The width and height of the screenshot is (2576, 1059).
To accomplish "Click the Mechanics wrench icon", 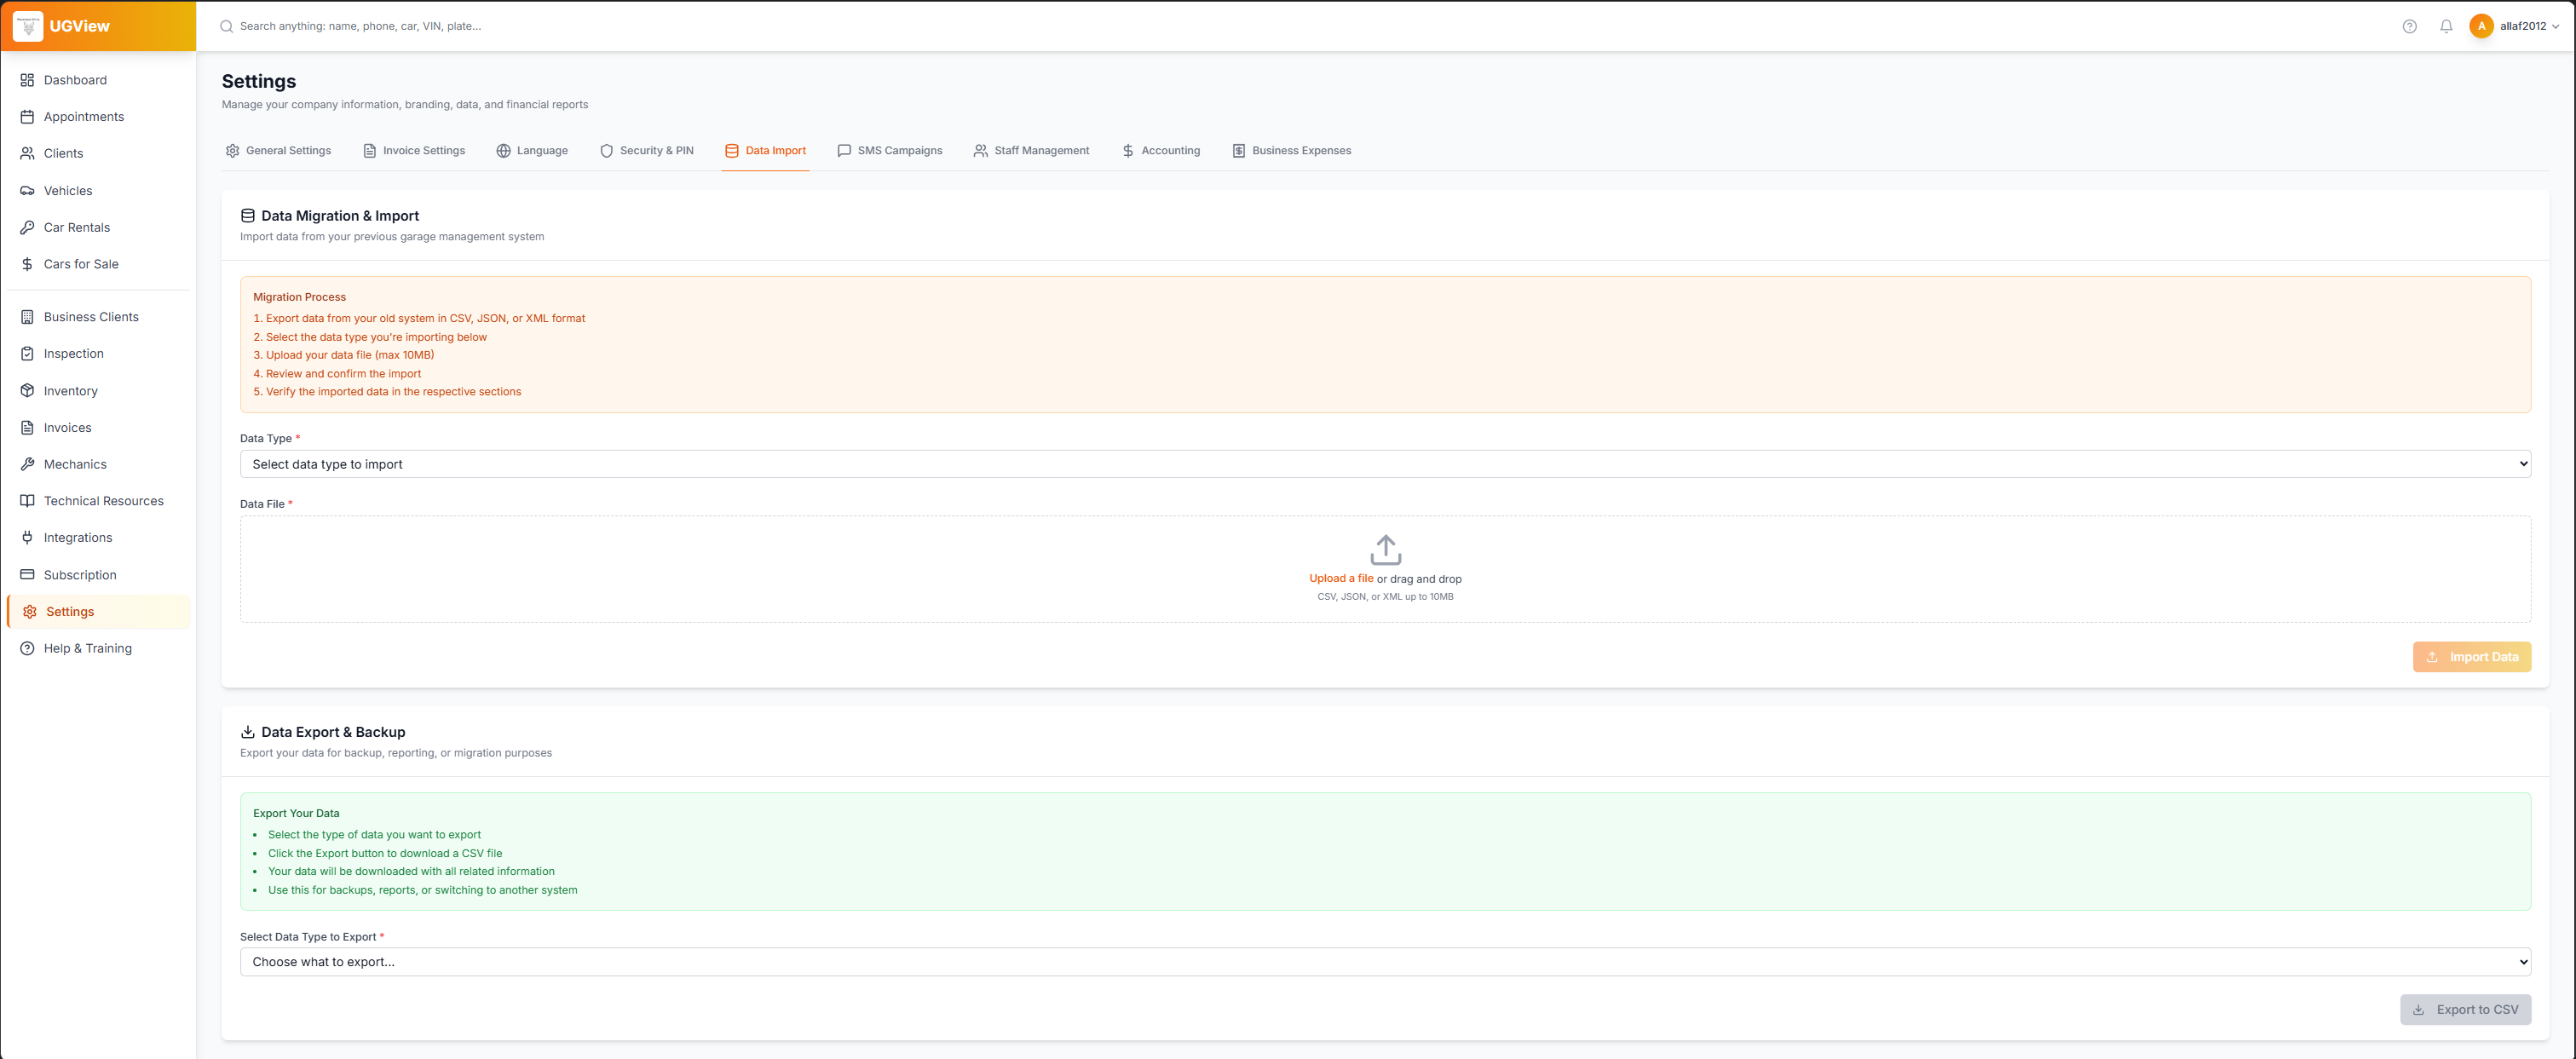I will [27, 464].
